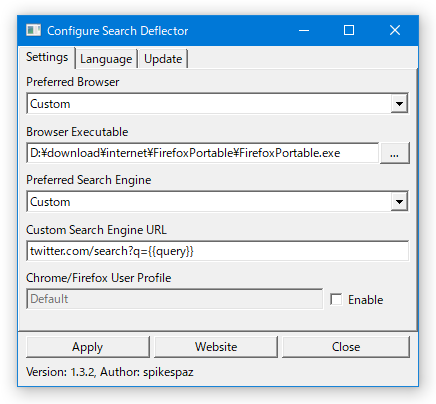Switch to the Update tab
This screenshot has width=436, height=404.
tap(163, 59)
